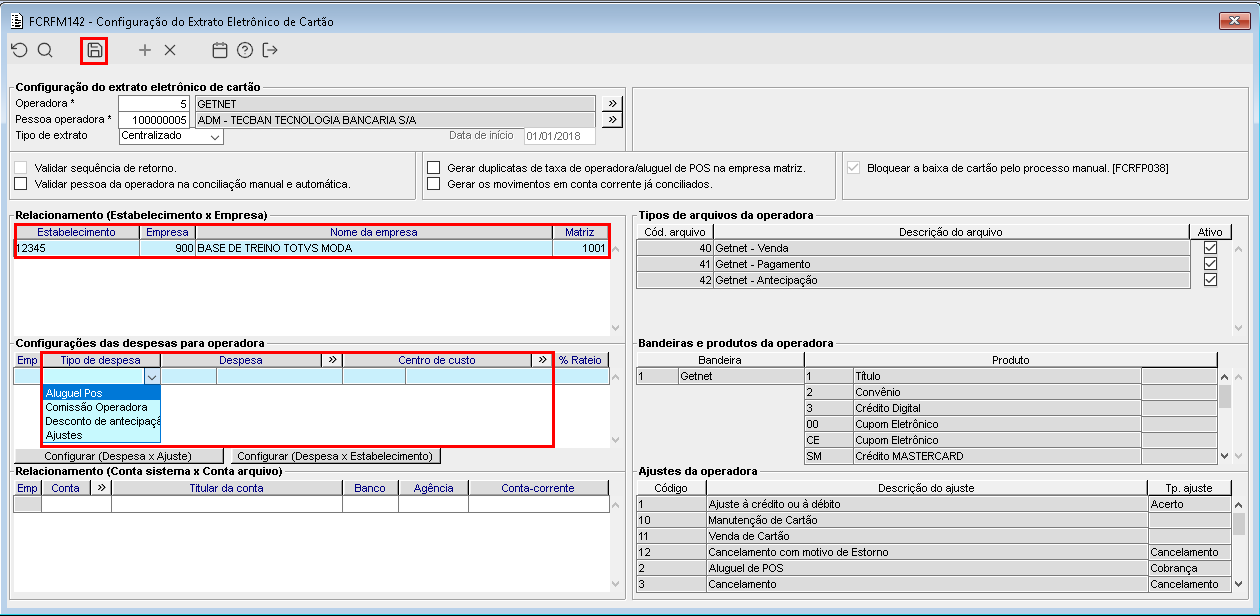Screen dimensions: 1260x616
Task: Select the Manutenção de Cartão adjustment row
Action: point(933,520)
